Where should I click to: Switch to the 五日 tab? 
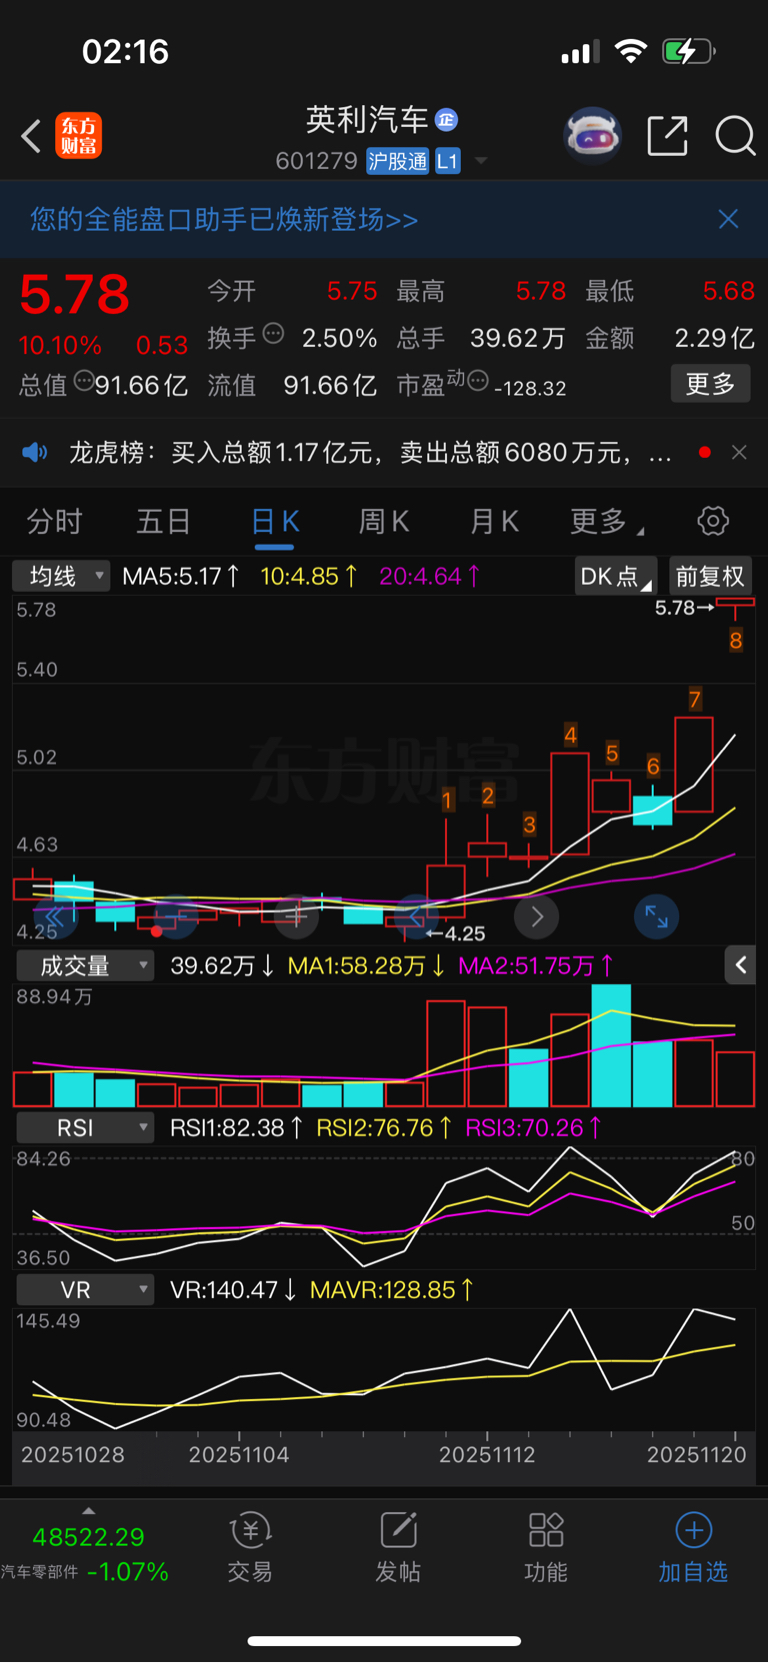(164, 521)
